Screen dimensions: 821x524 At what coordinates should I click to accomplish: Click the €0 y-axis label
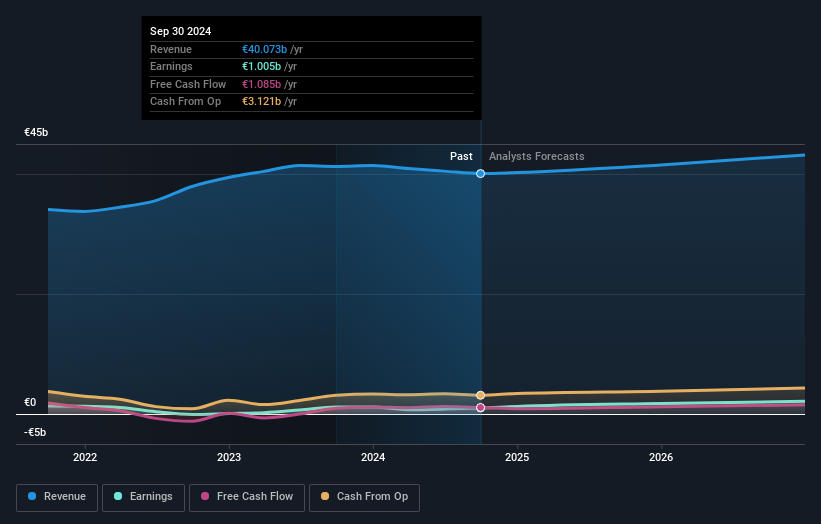[x=30, y=402]
